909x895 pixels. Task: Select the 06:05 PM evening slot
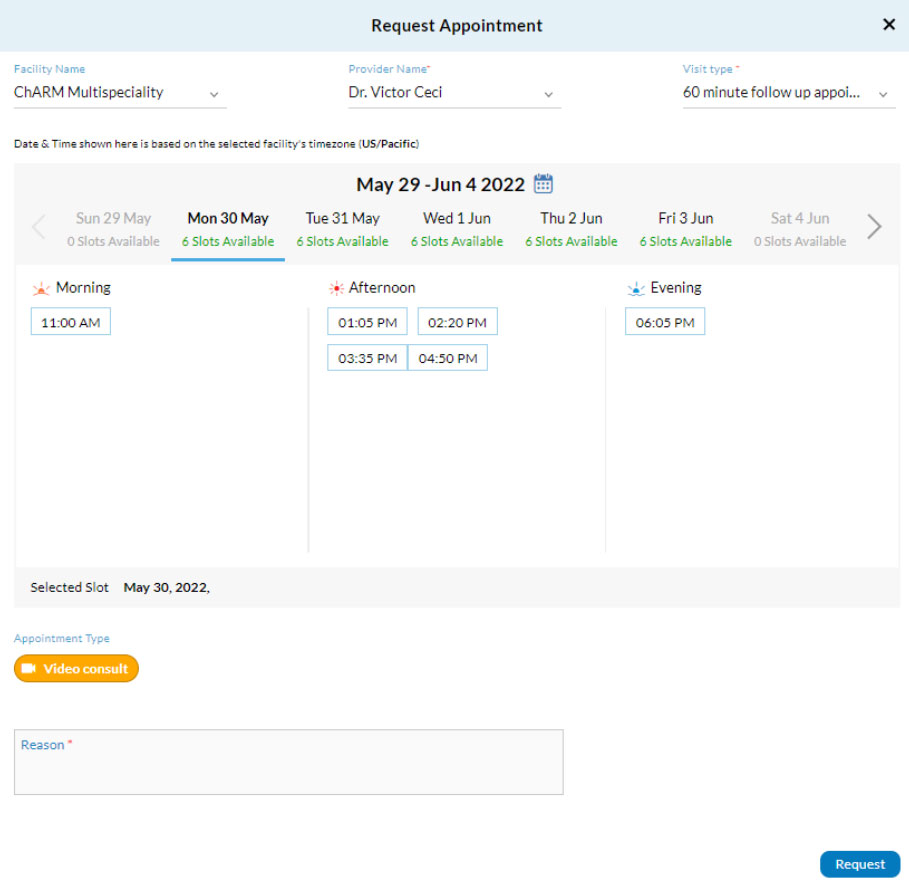[665, 322]
